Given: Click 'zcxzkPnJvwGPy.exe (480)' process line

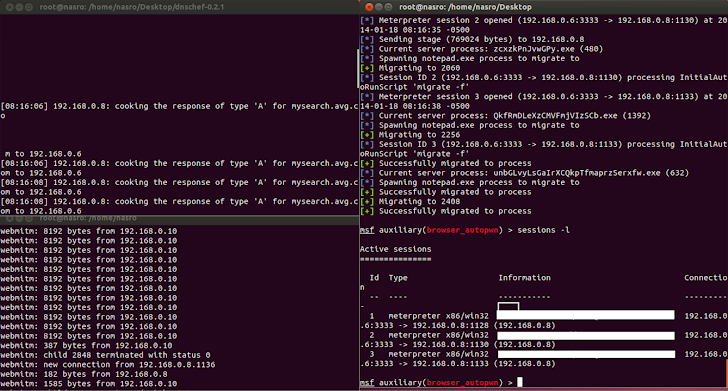Looking at the screenshot, I should [481, 49].
